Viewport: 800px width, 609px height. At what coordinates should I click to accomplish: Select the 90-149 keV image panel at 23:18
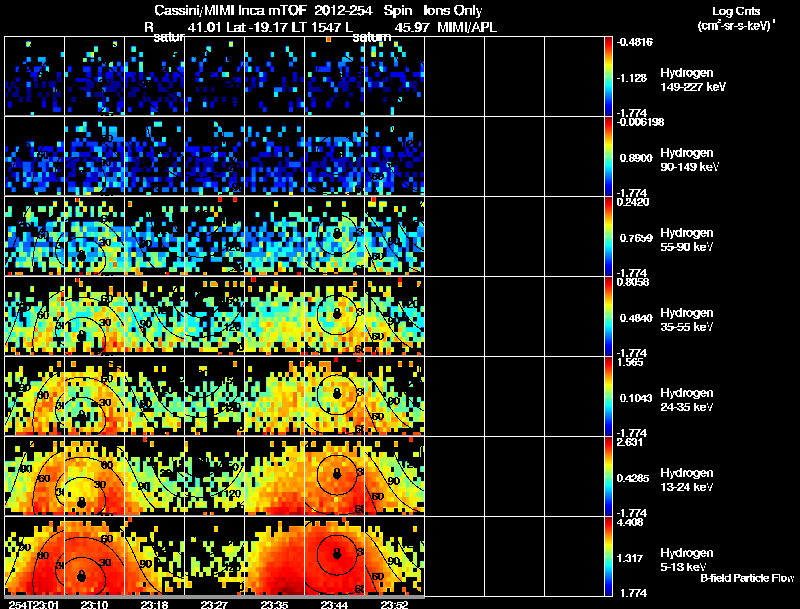coord(154,156)
